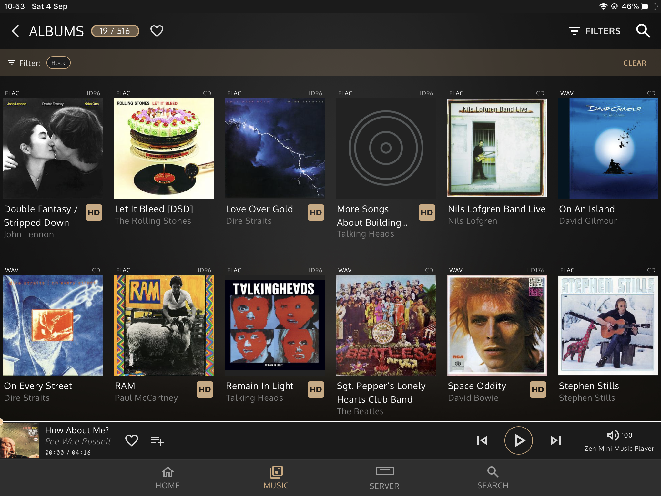661x496 pixels.
Task: Click now-playing title 'How About Me?'
Action: [x=77, y=430]
